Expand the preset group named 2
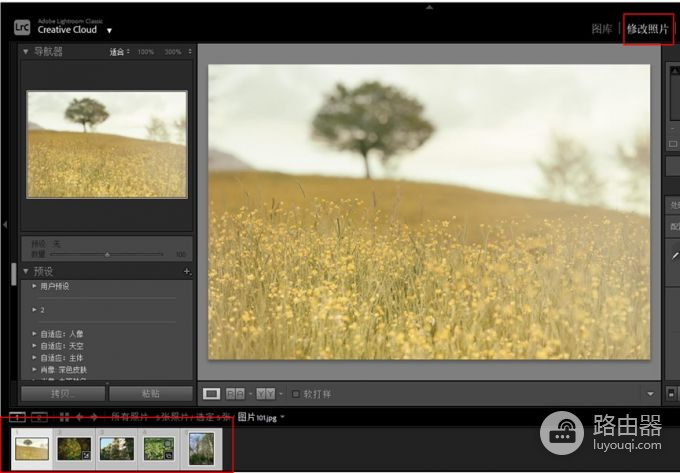The height and width of the screenshot is (473, 680). pyautogui.click(x=34, y=310)
